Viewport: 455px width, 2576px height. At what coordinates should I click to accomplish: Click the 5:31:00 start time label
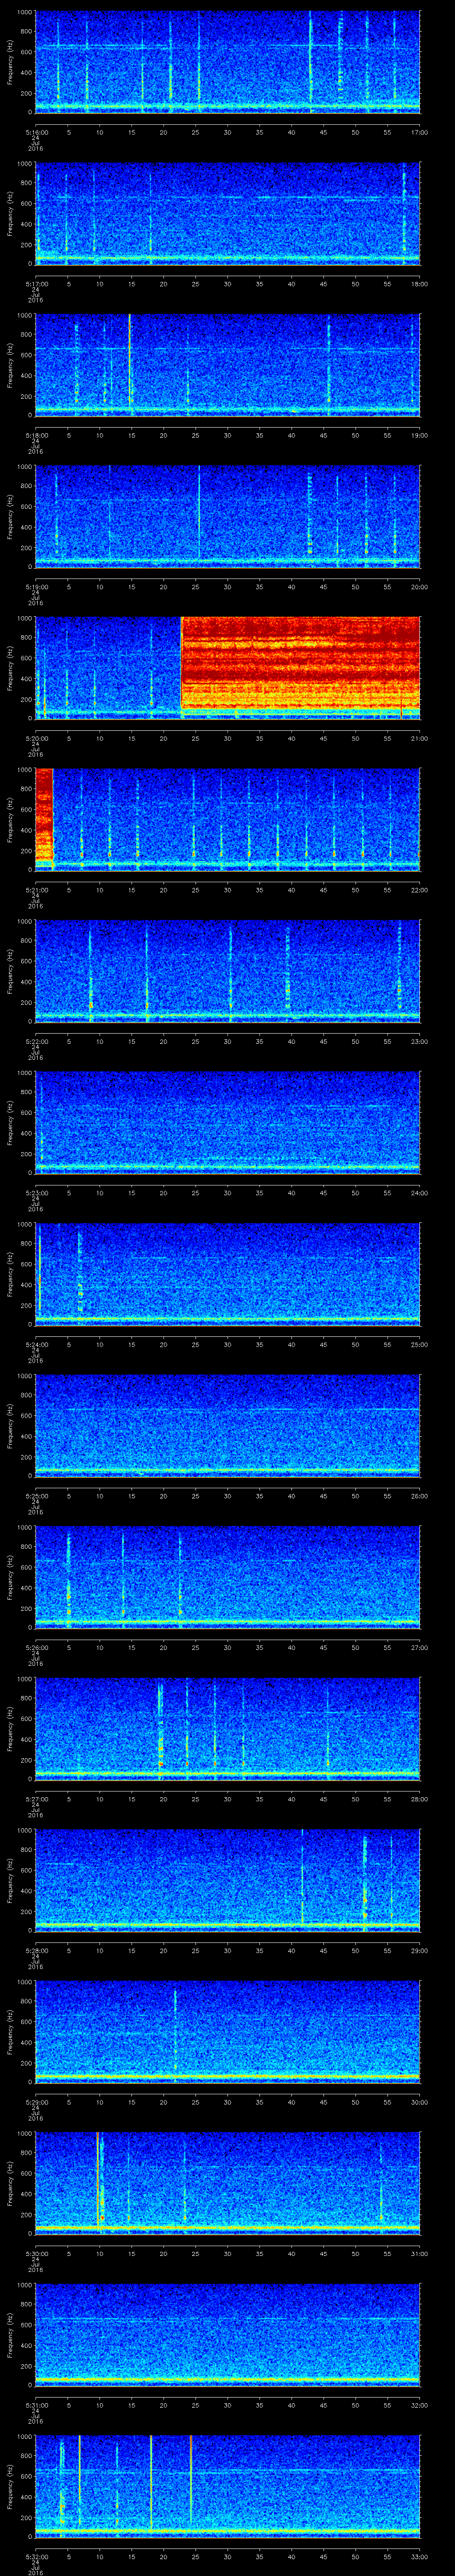pos(35,2404)
